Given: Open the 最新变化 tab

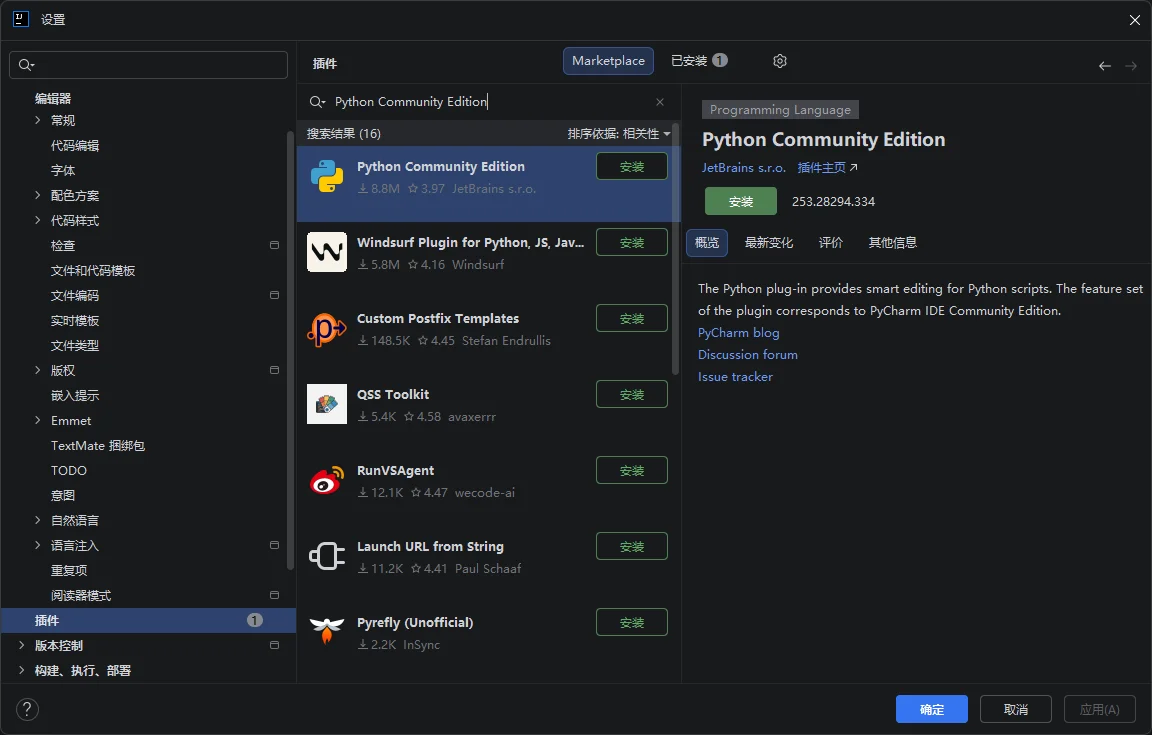Looking at the screenshot, I should [x=769, y=243].
